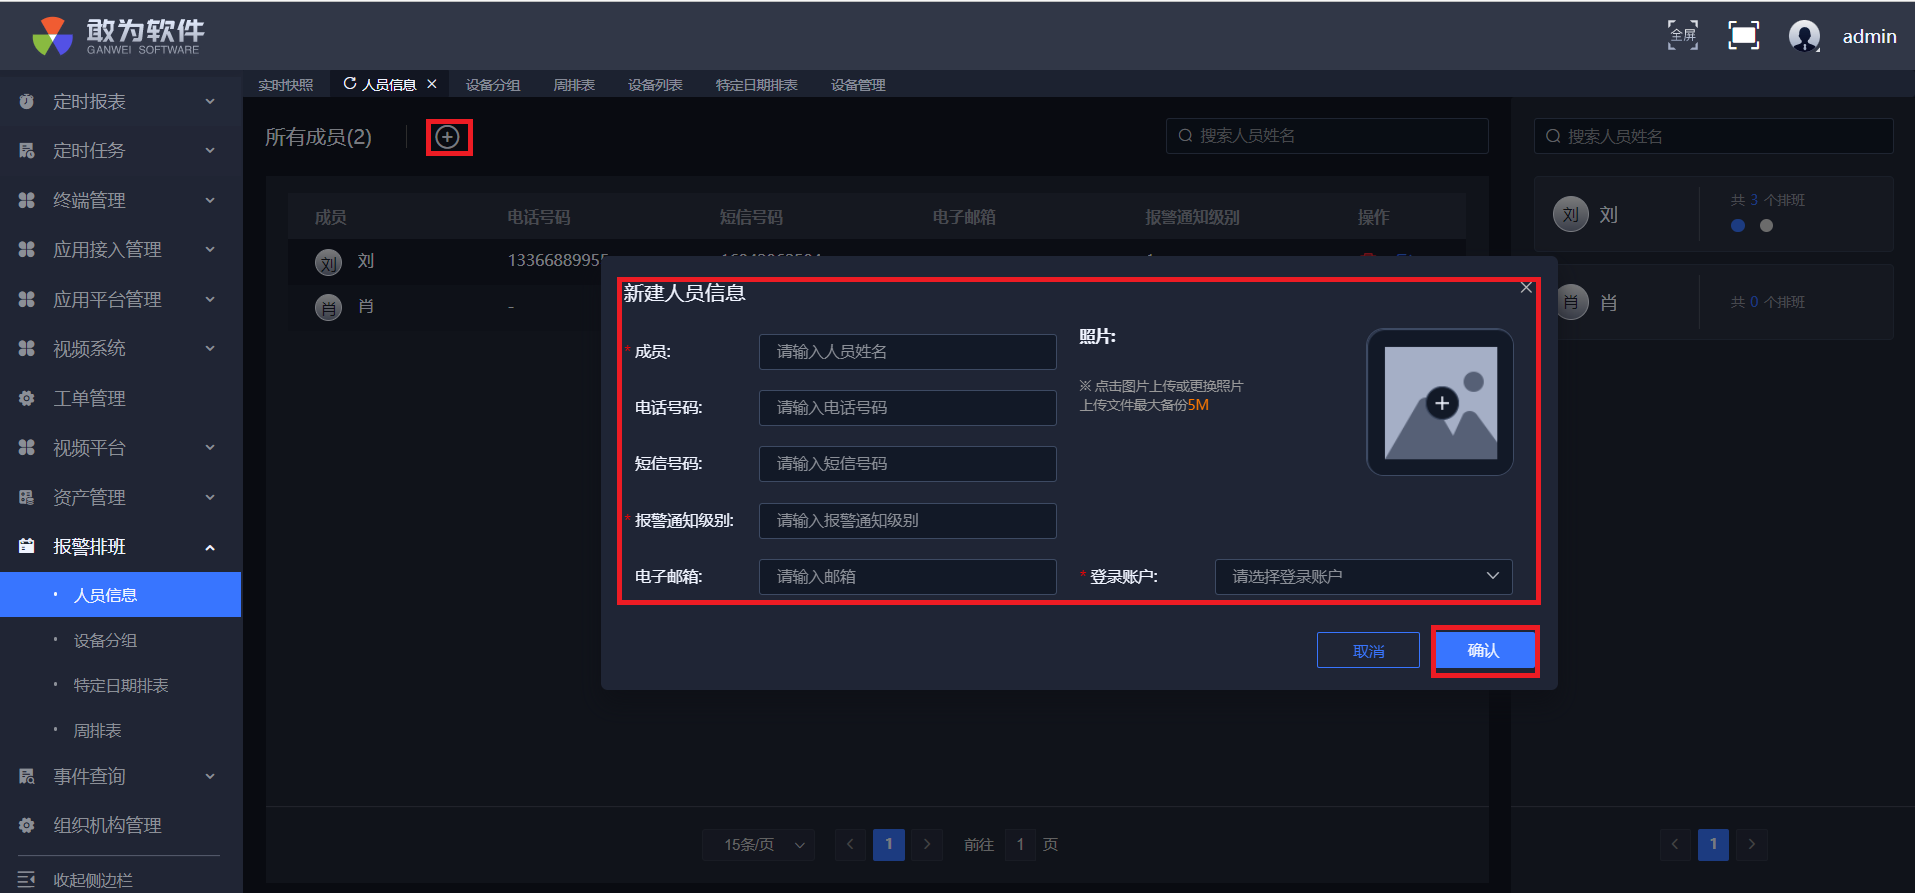
Task: Expand the 定时任务 menu chevron
Action: (x=210, y=151)
